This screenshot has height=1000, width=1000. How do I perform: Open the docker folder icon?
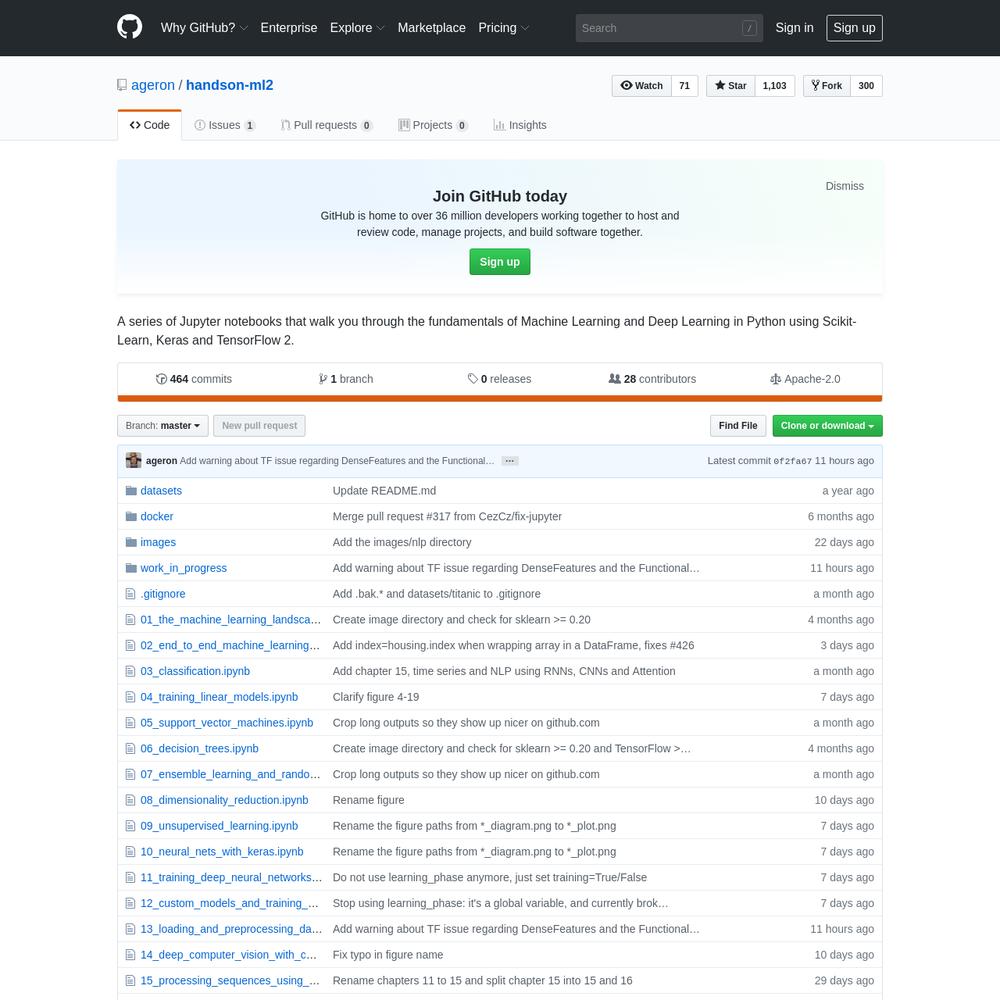click(131, 517)
